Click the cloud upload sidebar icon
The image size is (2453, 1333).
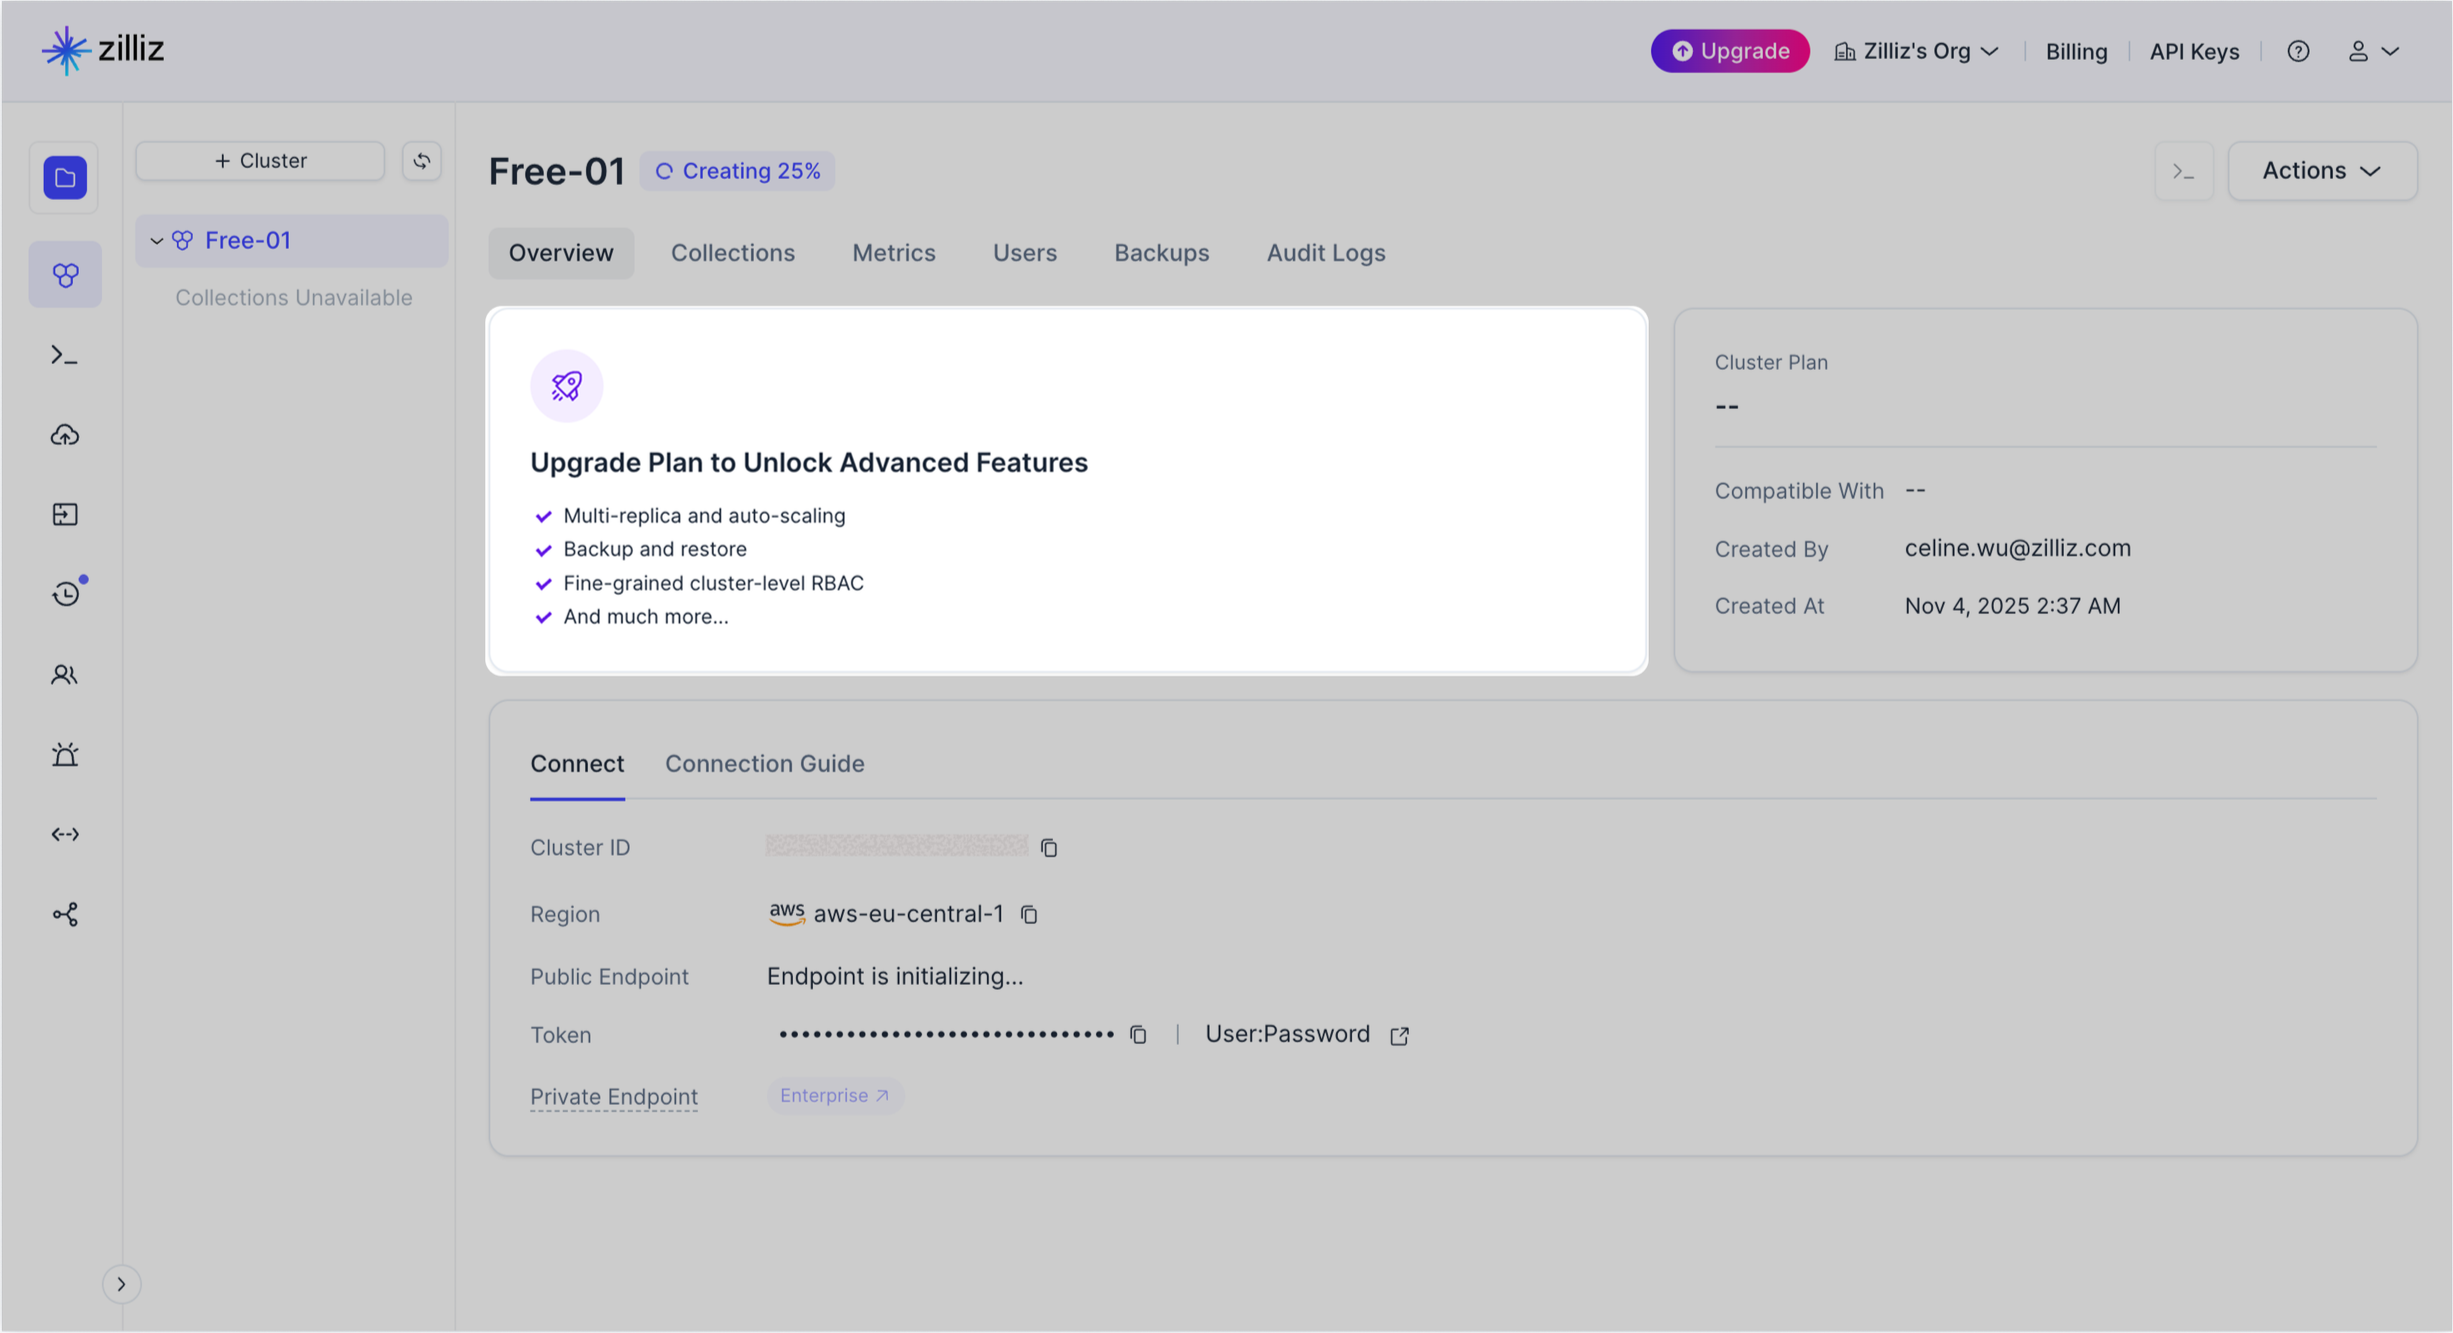(65, 435)
